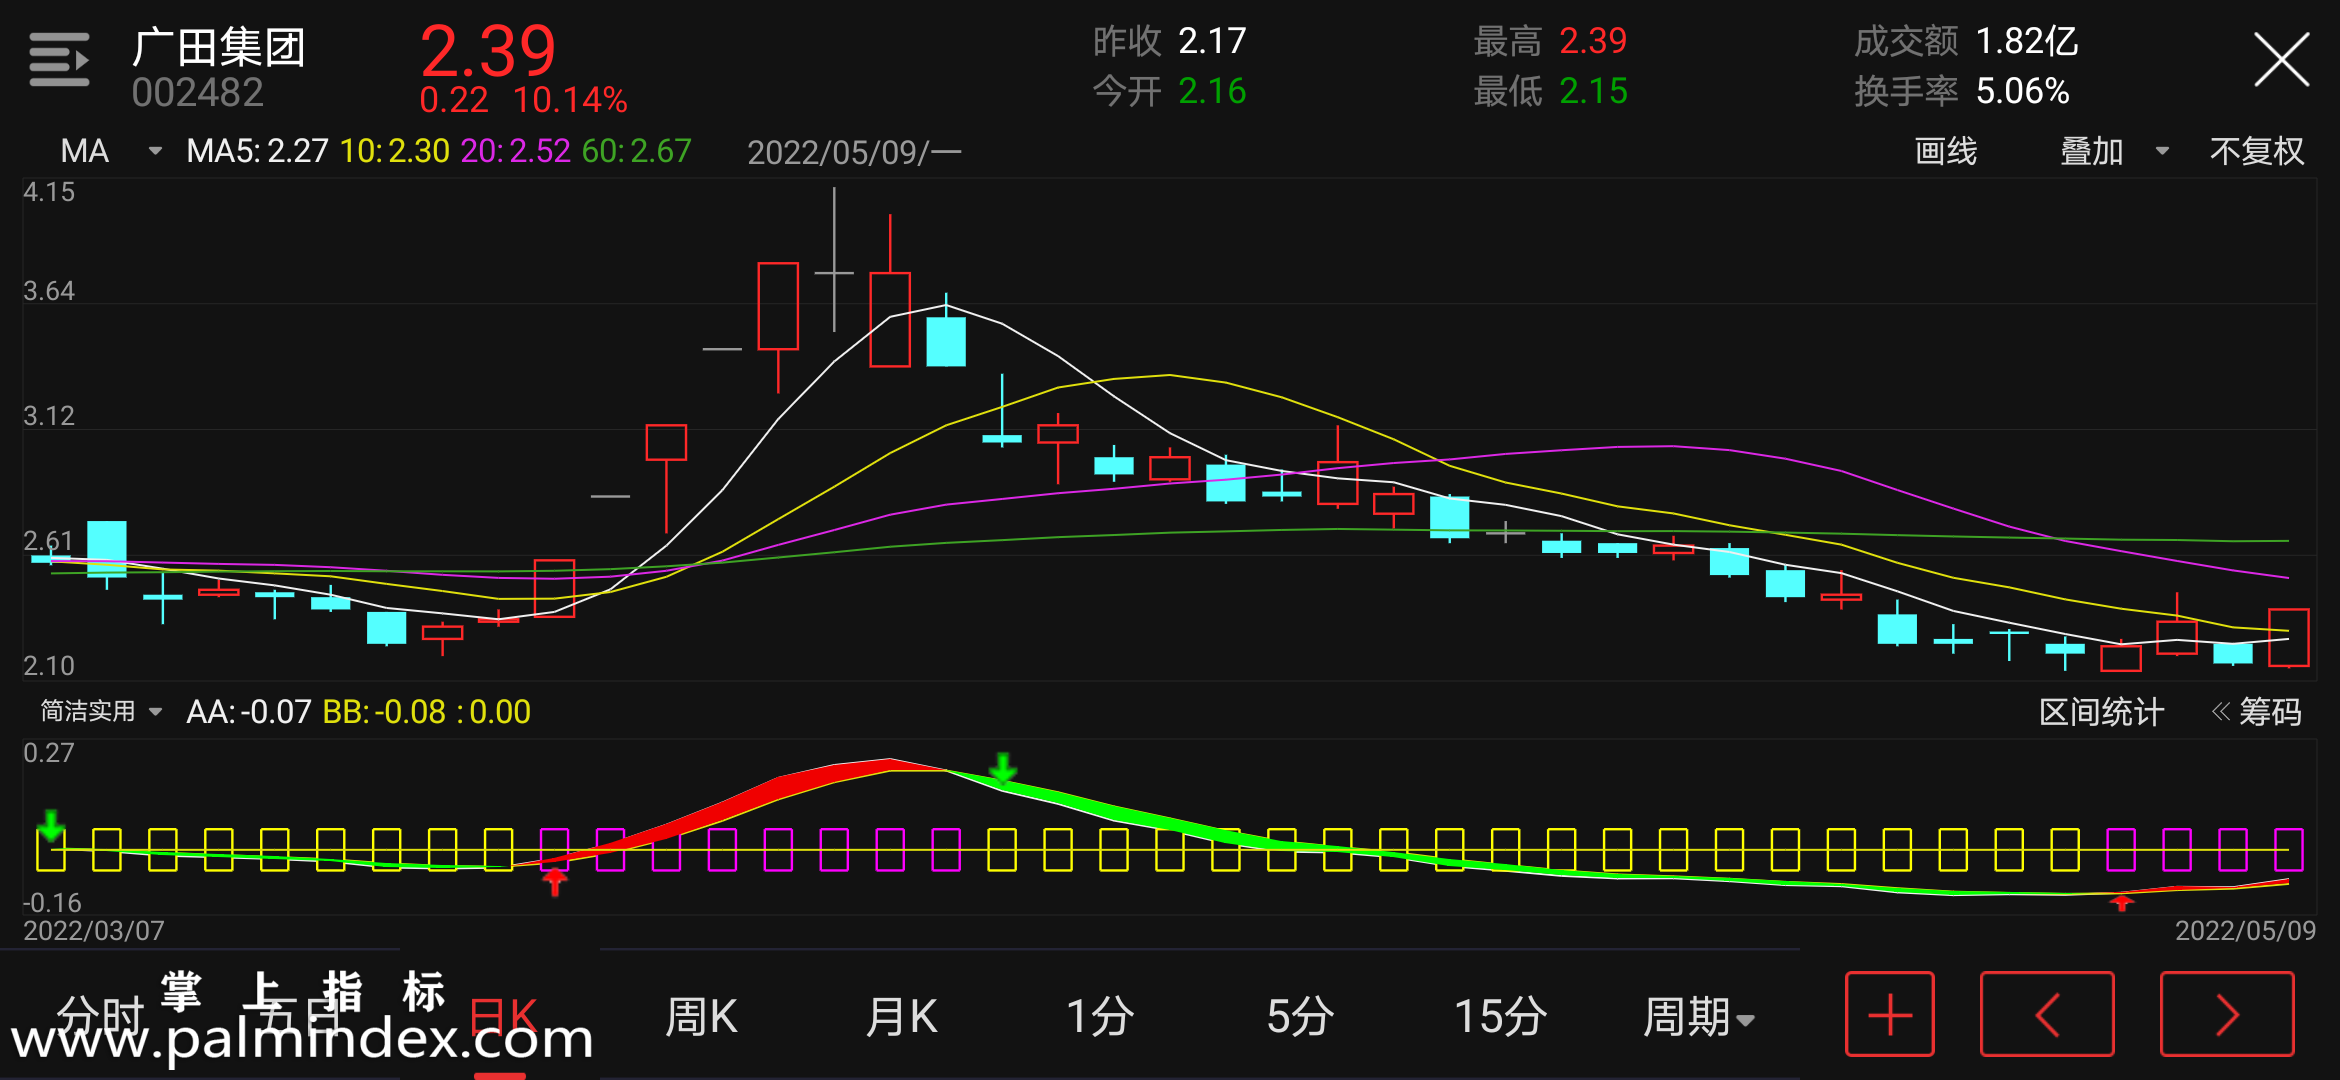Click the AA: -0.07 indicator value

coord(249,712)
